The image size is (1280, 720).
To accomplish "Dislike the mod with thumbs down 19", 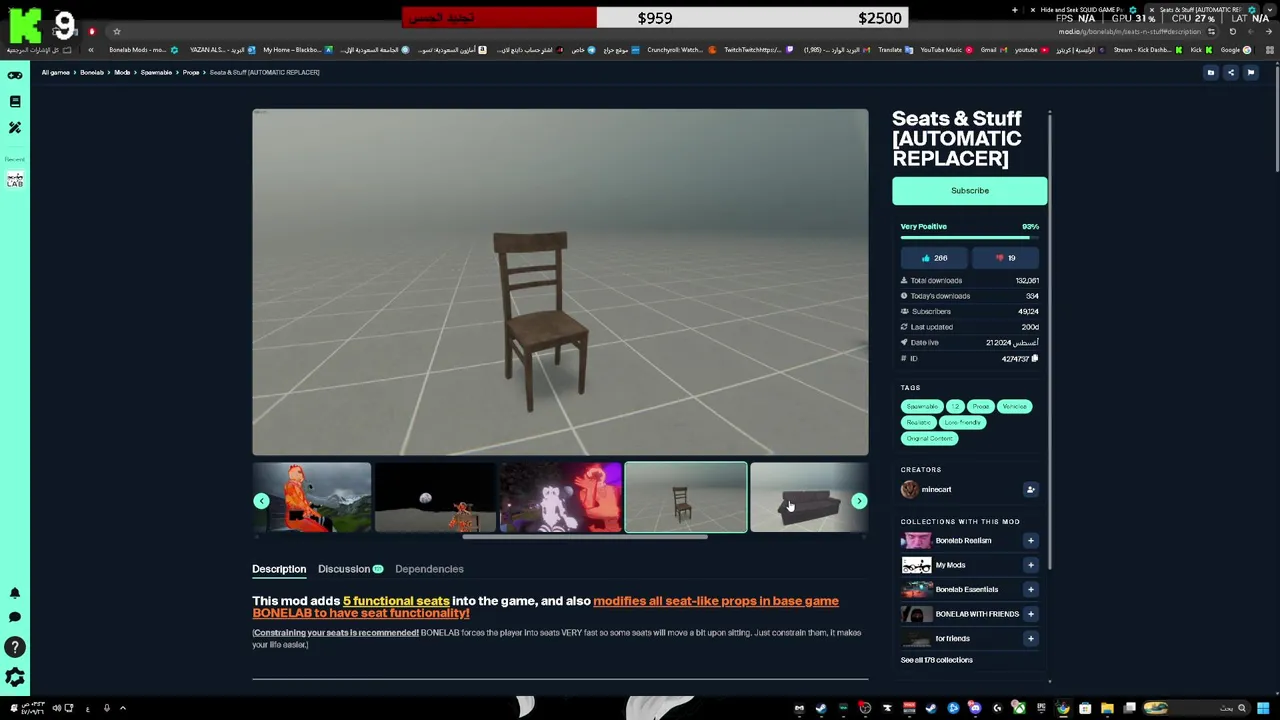I will [1005, 258].
